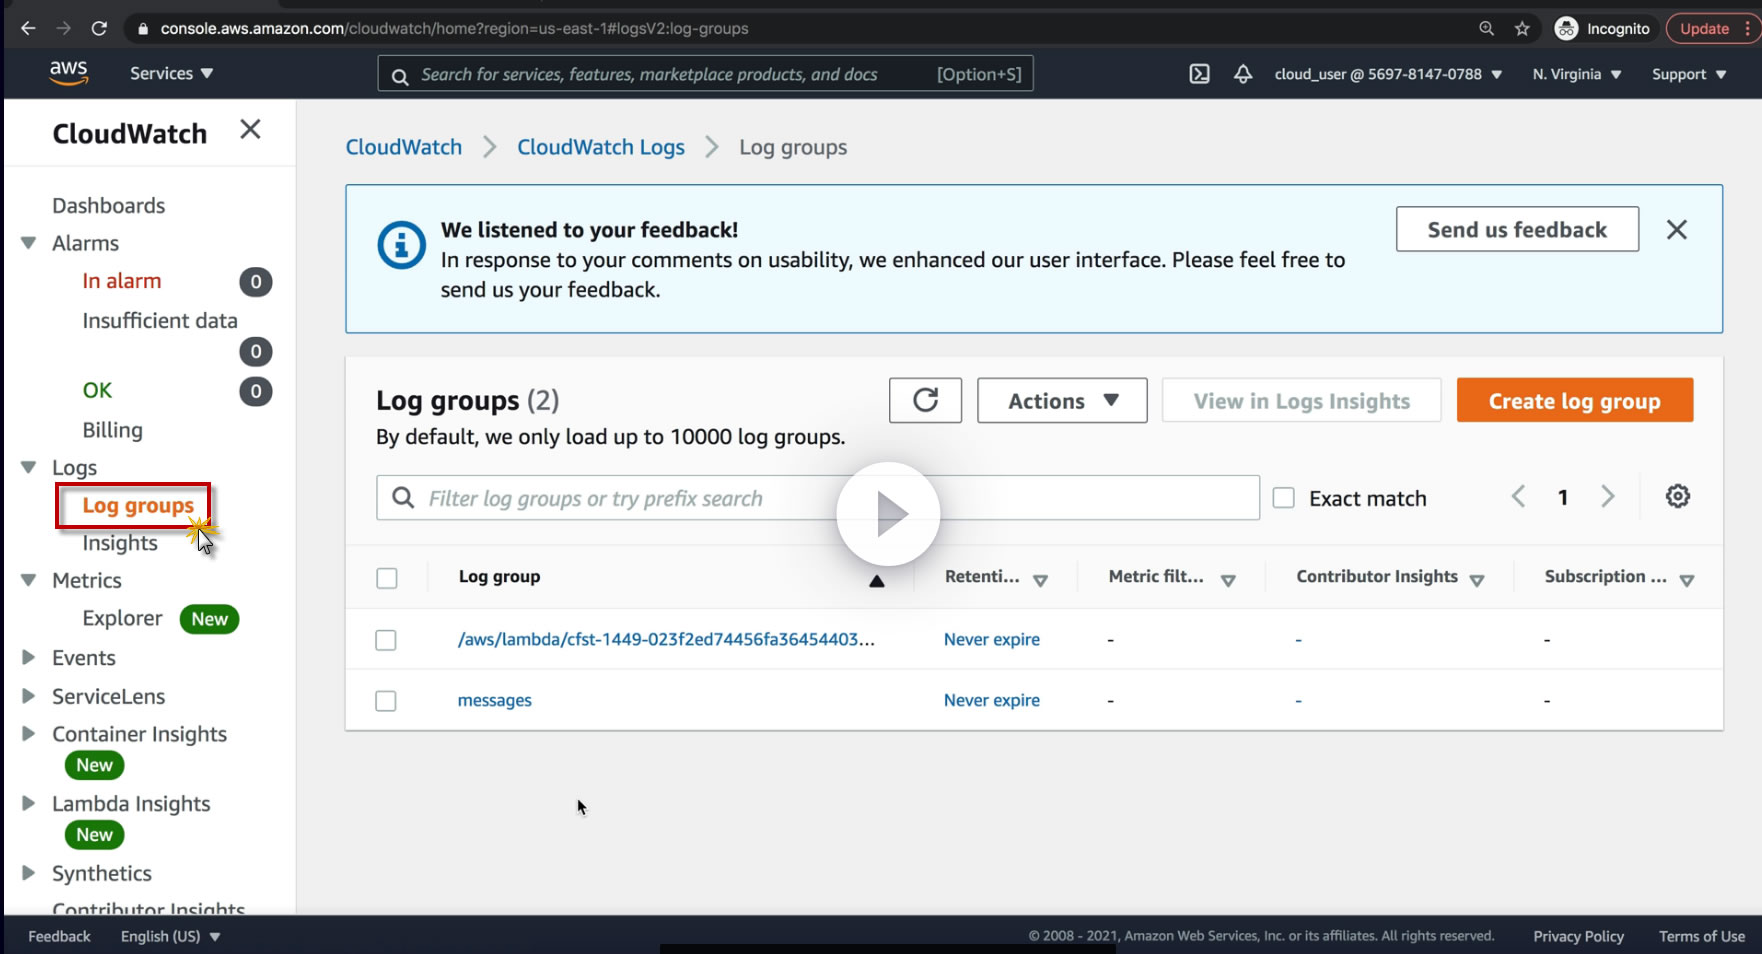
Task: Refresh the log groups list
Action: (x=925, y=400)
